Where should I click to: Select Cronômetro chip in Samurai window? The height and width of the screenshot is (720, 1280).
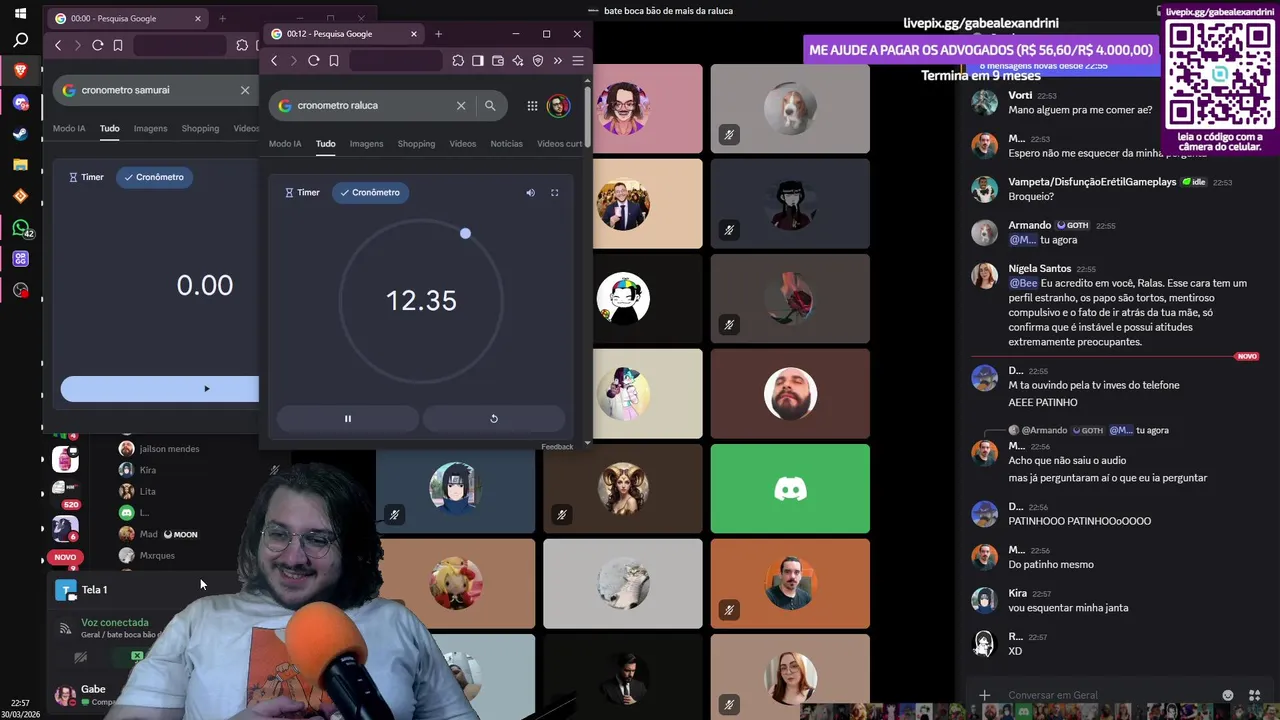pos(154,177)
